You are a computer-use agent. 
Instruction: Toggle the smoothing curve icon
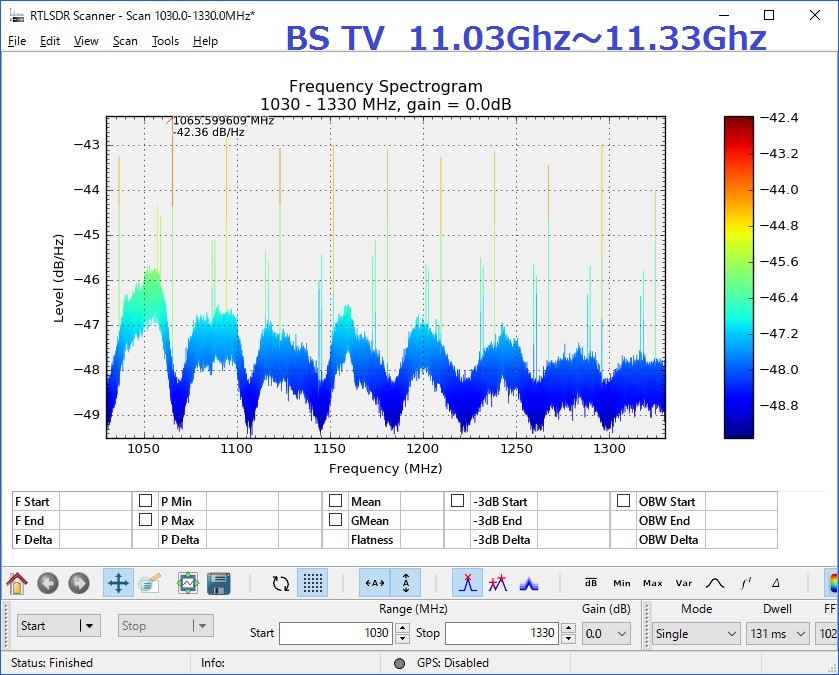pyautogui.click(x=715, y=583)
